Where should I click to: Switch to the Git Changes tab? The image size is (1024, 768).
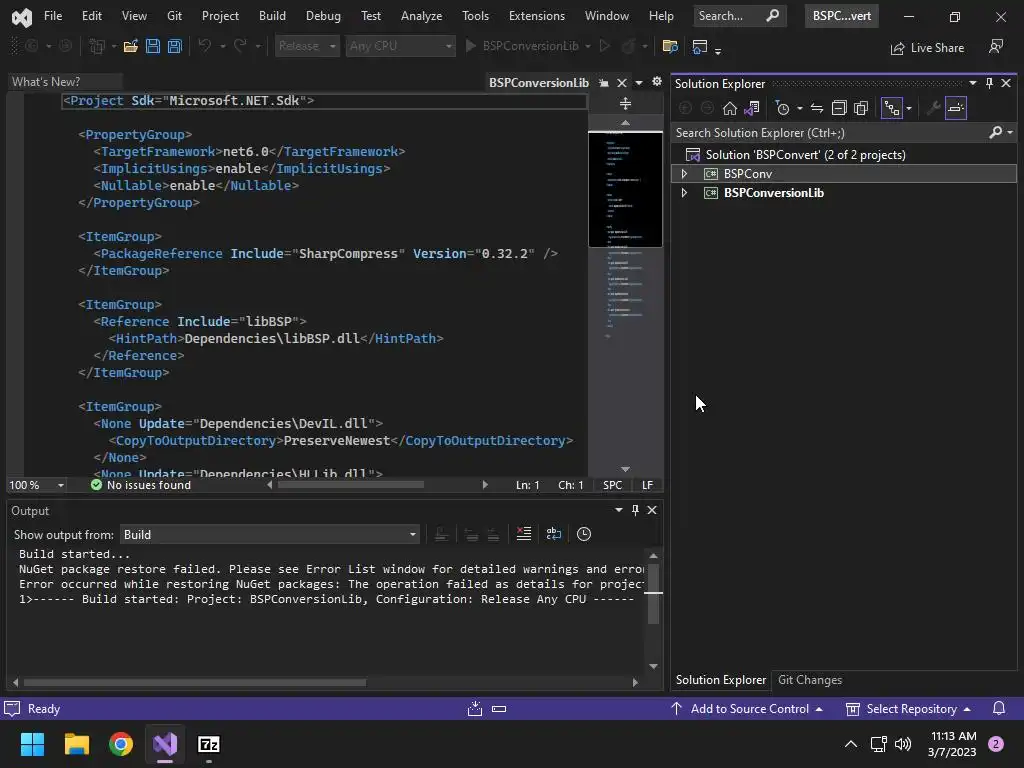click(809, 680)
